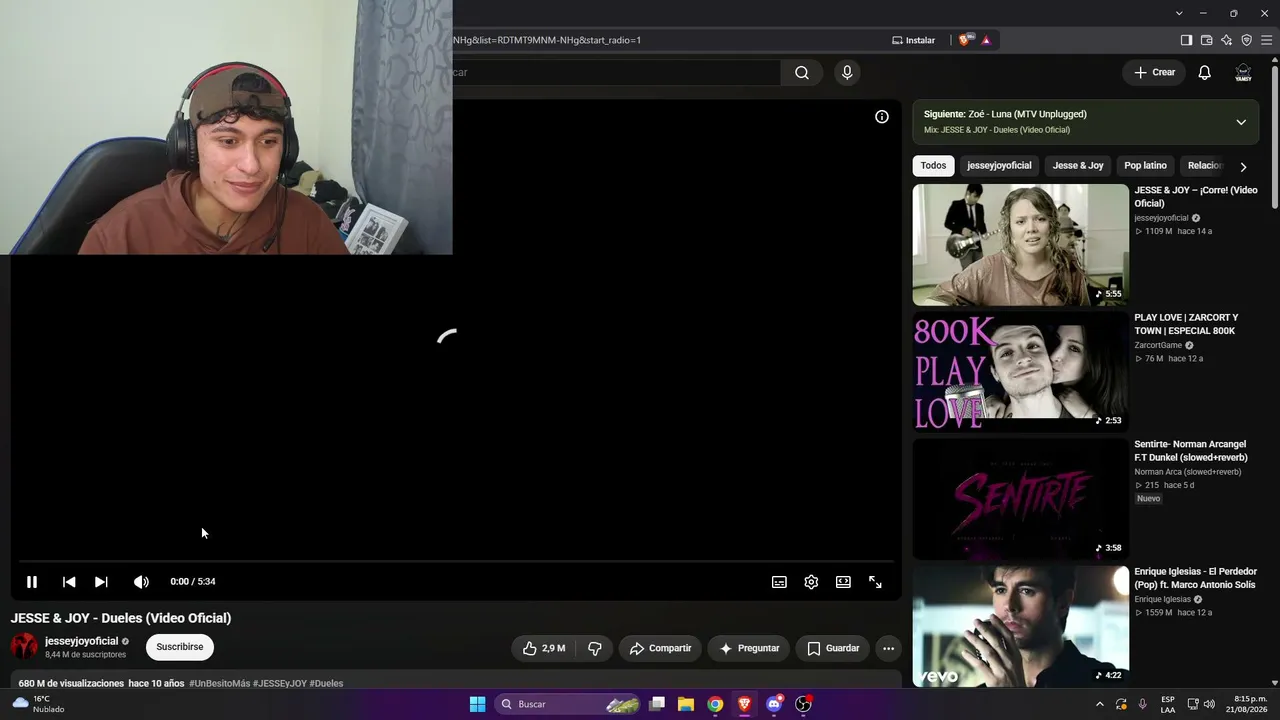1280x720 pixels.
Task: Toggle the browser sidebar panel
Action: (x=1186, y=40)
